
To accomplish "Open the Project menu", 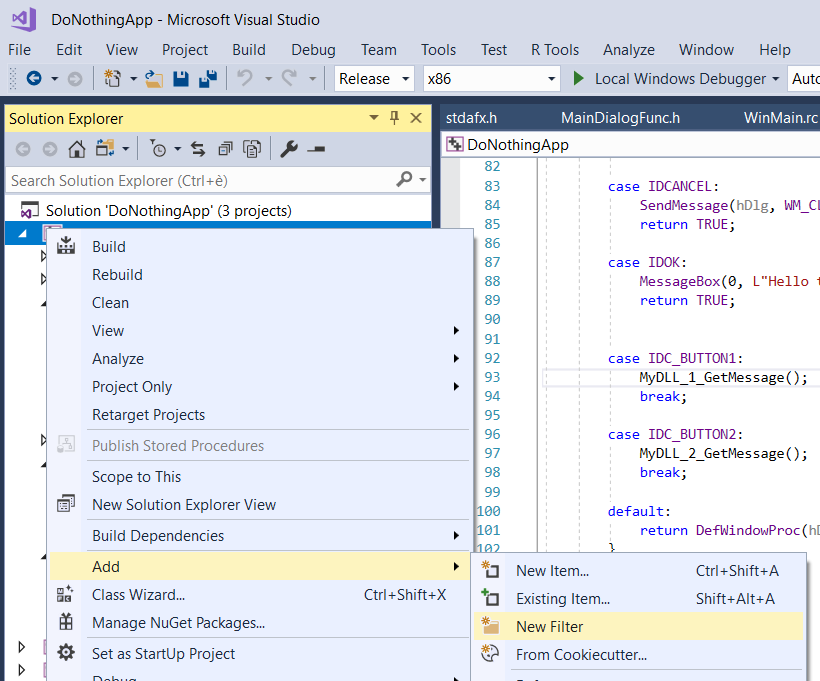I will click(x=185, y=50).
